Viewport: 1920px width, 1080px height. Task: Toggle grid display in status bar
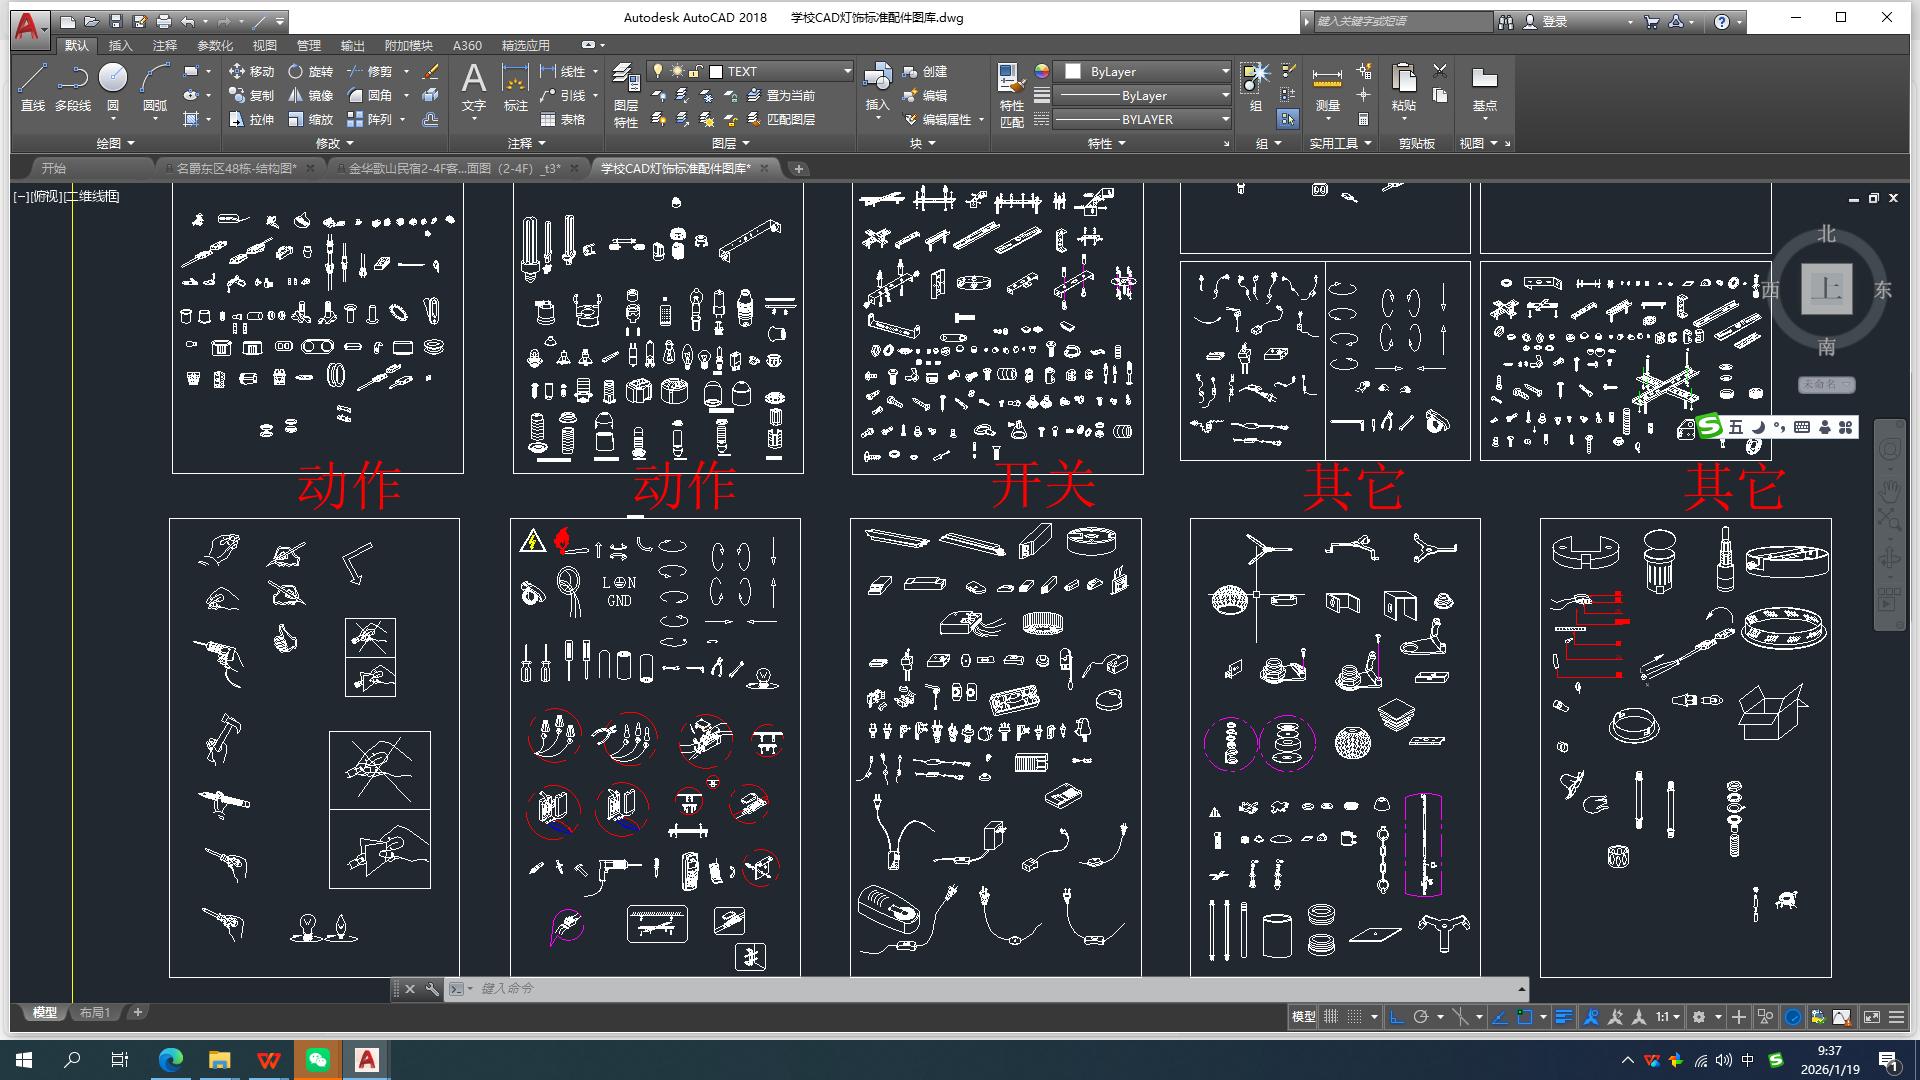pyautogui.click(x=1331, y=1017)
